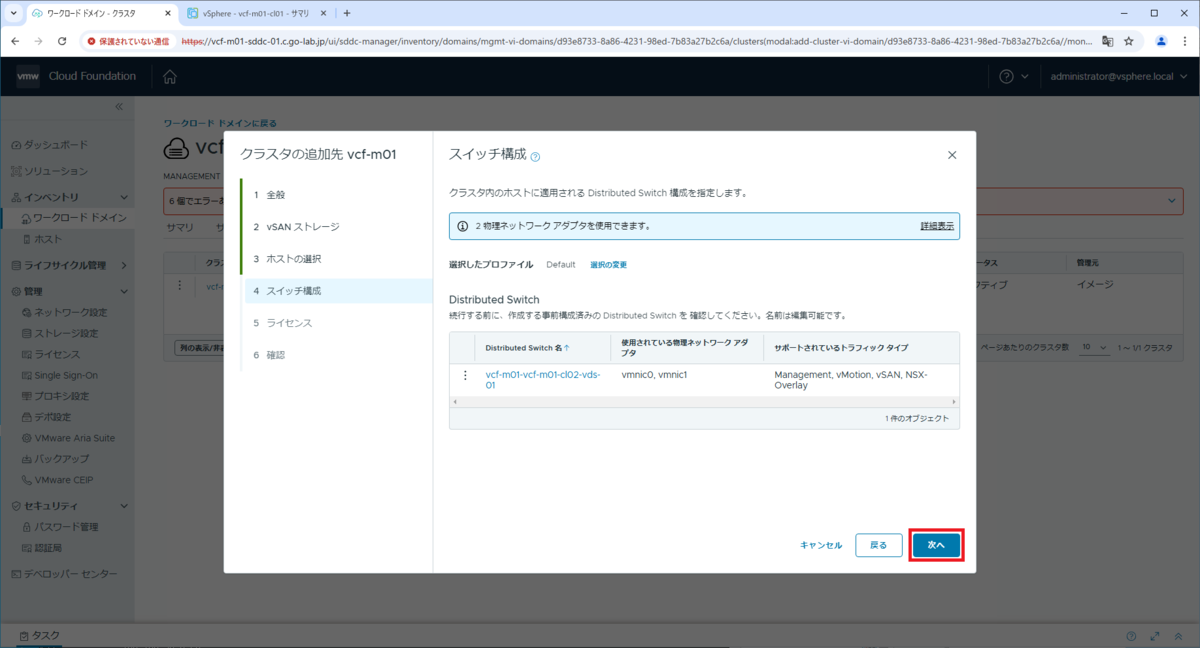Open a new browser tab
This screenshot has width=1200, height=648.
pyautogui.click(x=347, y=13)
